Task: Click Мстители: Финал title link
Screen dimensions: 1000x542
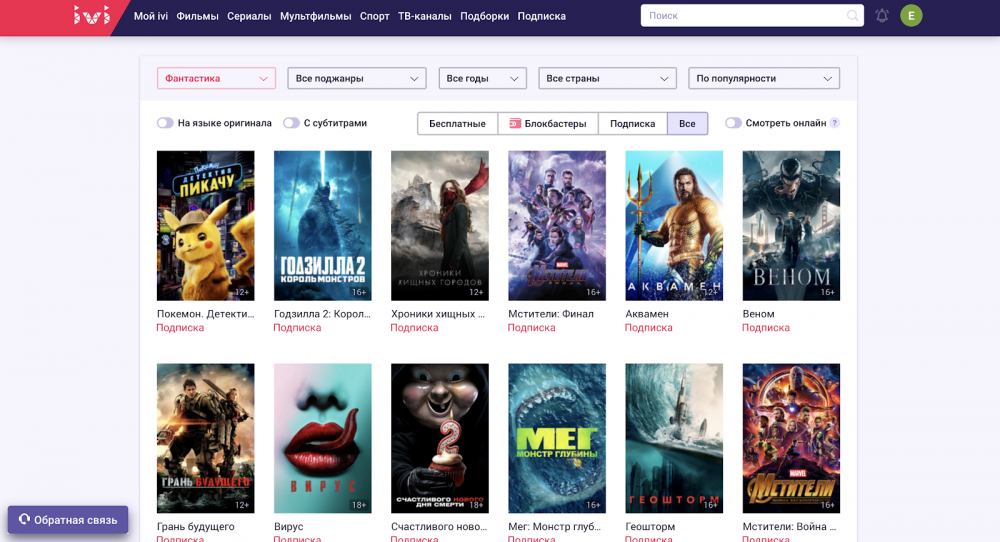Action: pos(551,314)
